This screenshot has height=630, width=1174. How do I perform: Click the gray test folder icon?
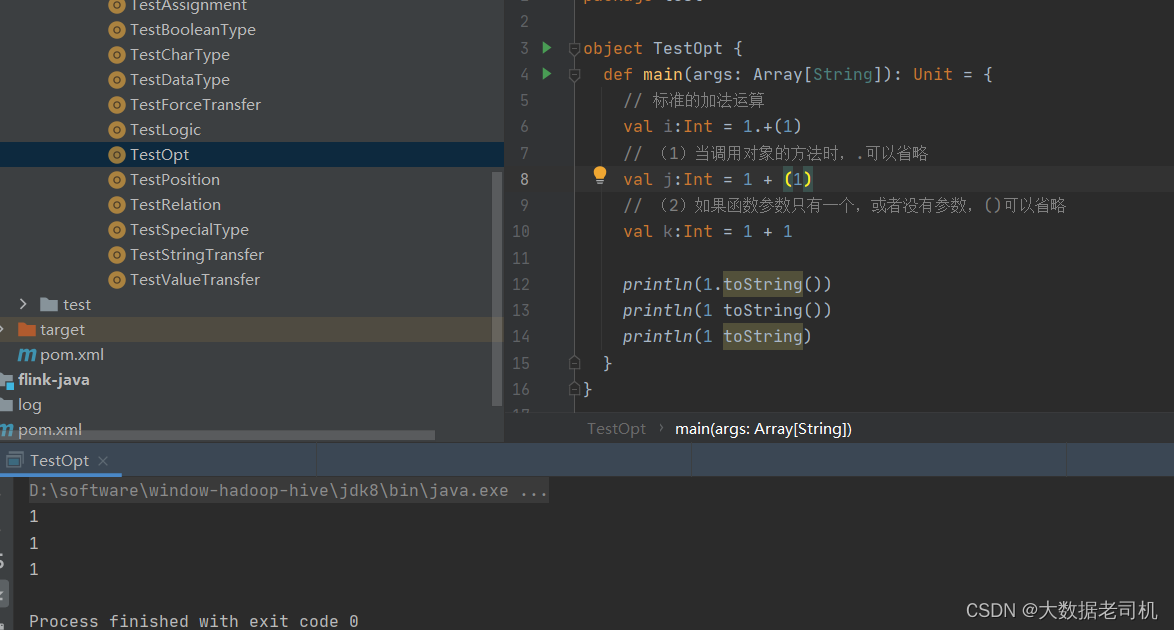click(x=49, y=304)
